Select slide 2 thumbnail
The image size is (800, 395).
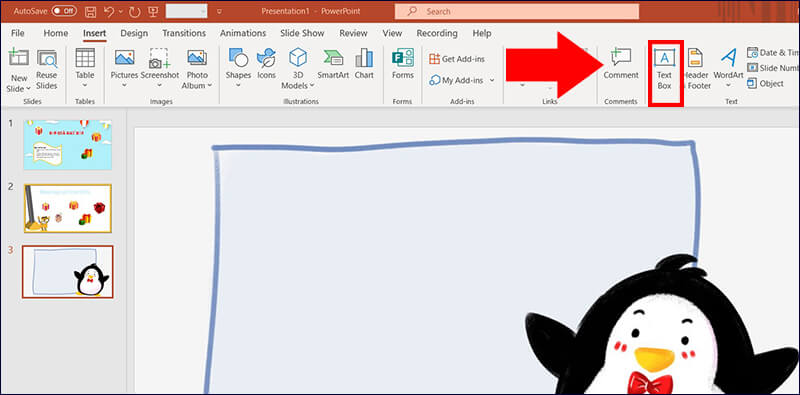(67, 208)
